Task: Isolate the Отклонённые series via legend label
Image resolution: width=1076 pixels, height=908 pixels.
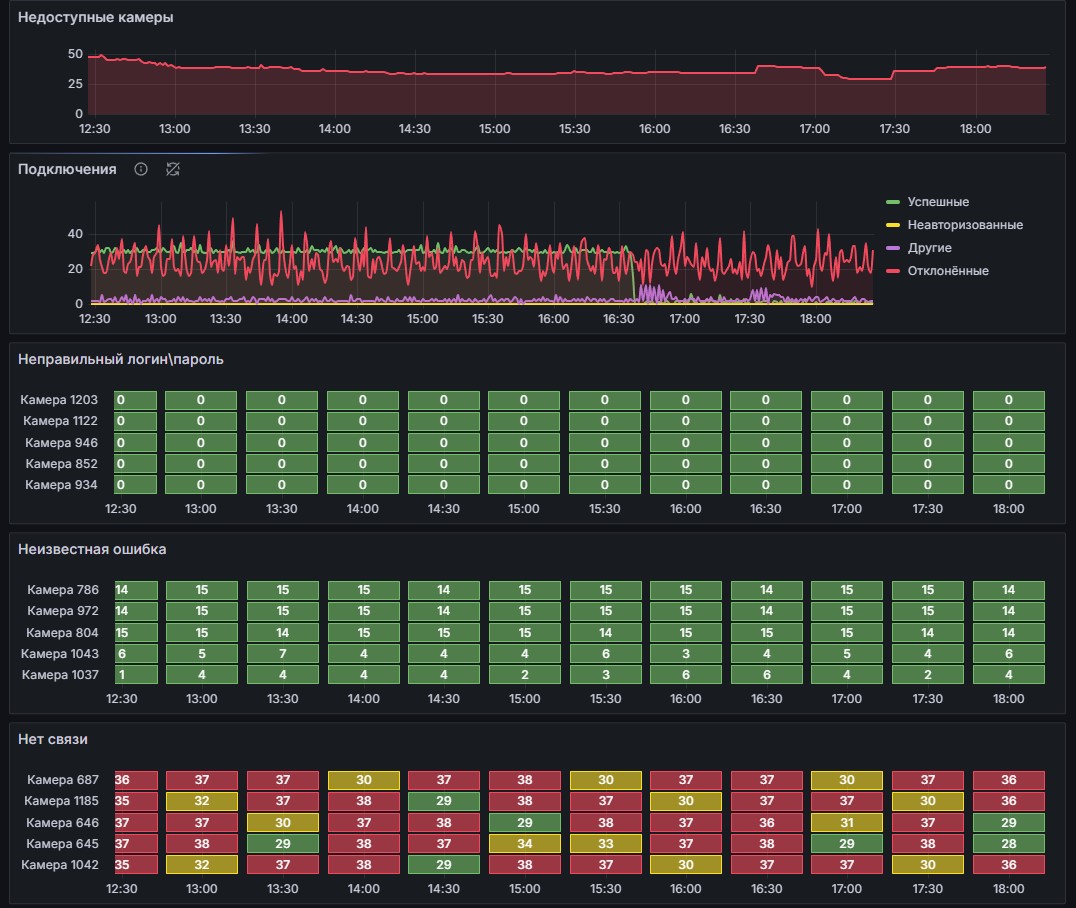Action: pyautogui.click(x=948, y=271)
